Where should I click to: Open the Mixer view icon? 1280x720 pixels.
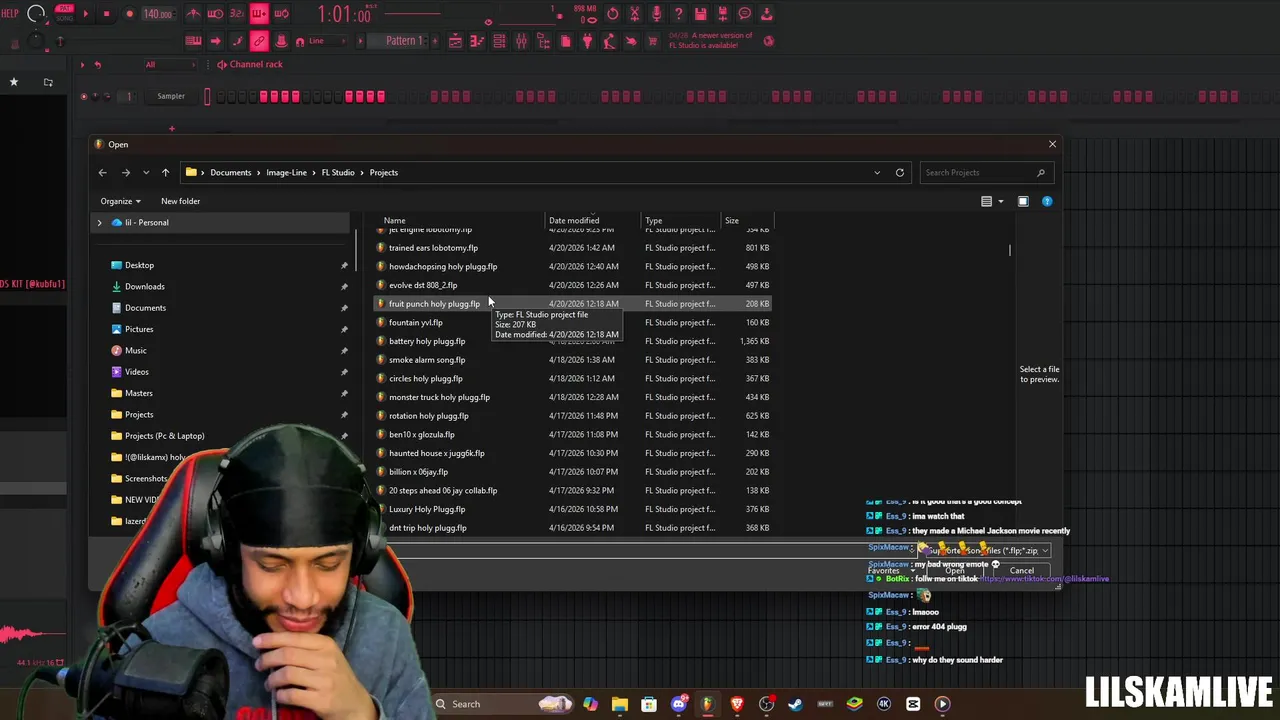(x=521, y=41)
